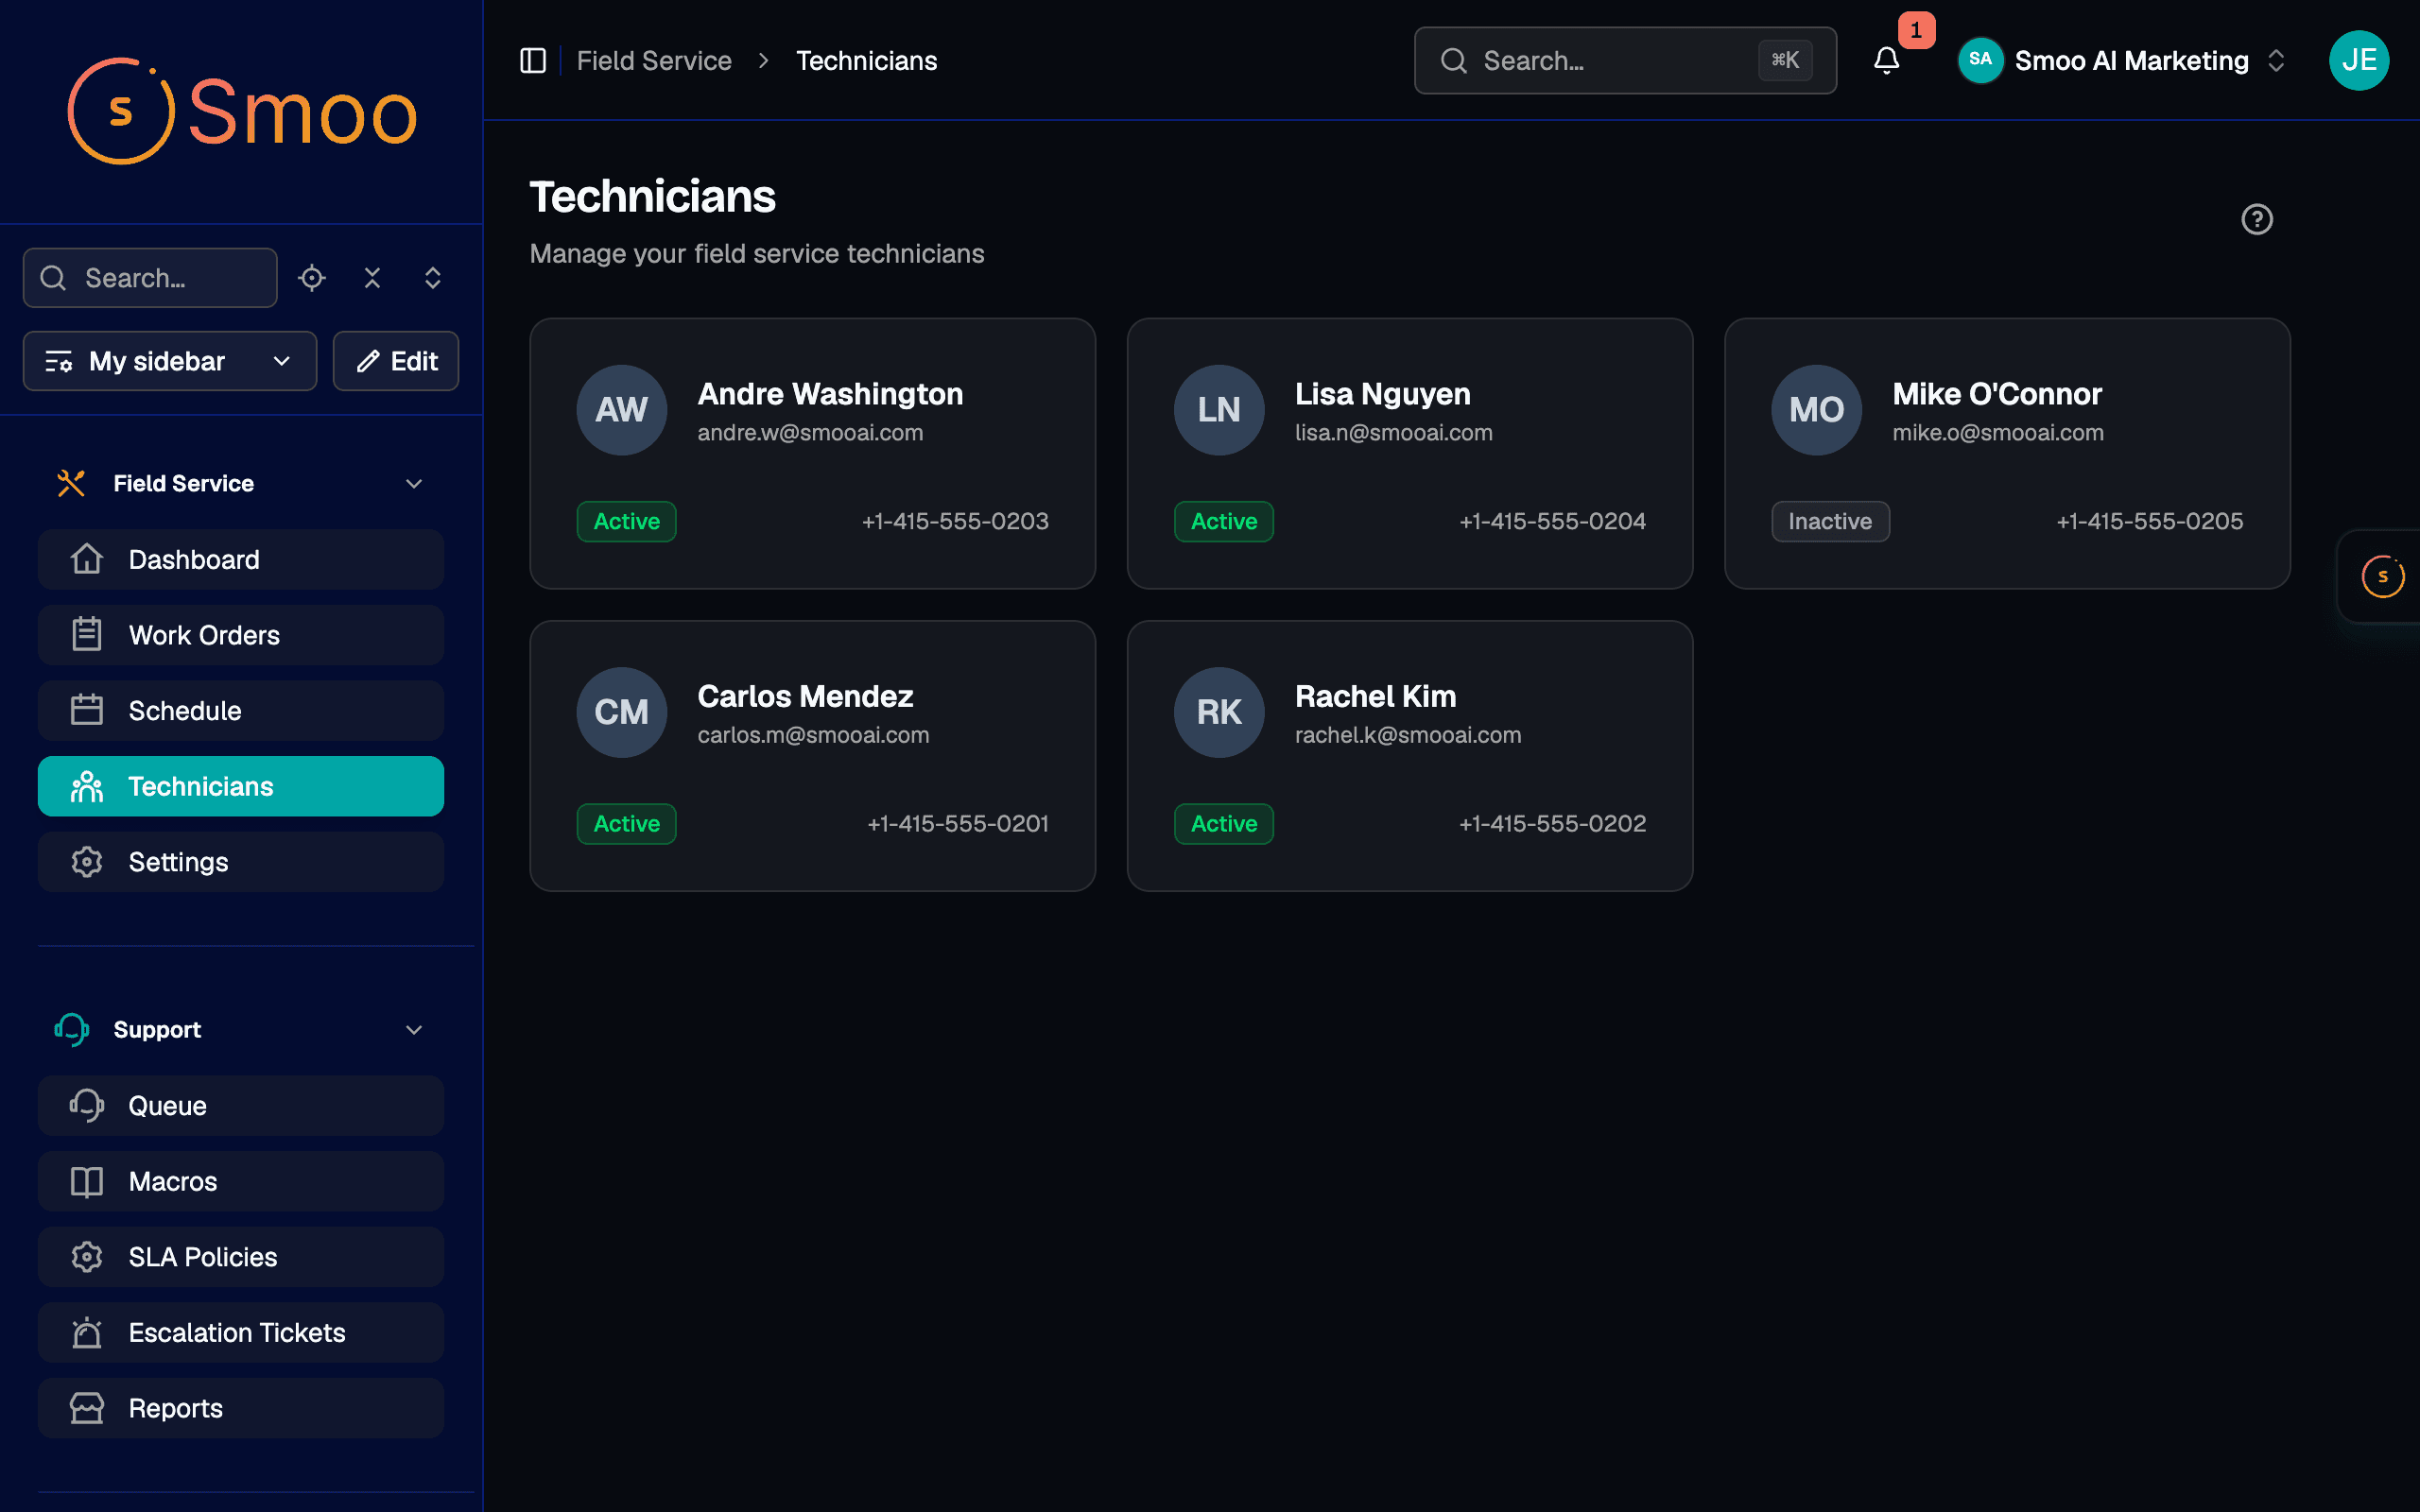The image size is (2420, 1512).
Task: Click the locate target icon in sidebar
Action: pos(312,278)
